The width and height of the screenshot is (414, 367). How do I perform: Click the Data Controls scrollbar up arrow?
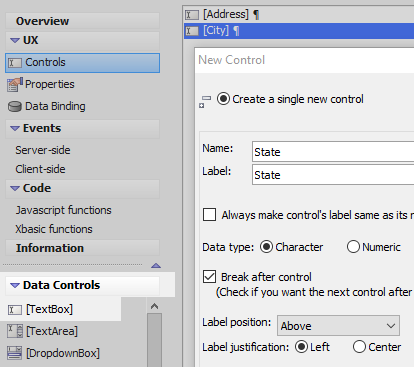click(x=154, y=306)
